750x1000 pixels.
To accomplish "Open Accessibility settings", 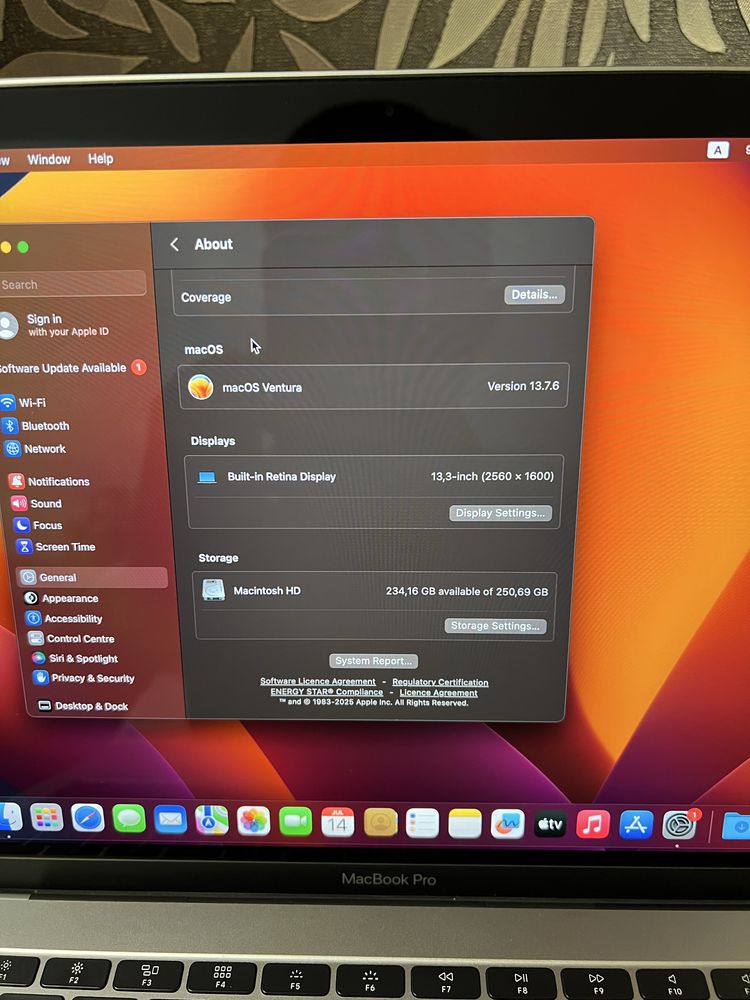I will (64, 619).
